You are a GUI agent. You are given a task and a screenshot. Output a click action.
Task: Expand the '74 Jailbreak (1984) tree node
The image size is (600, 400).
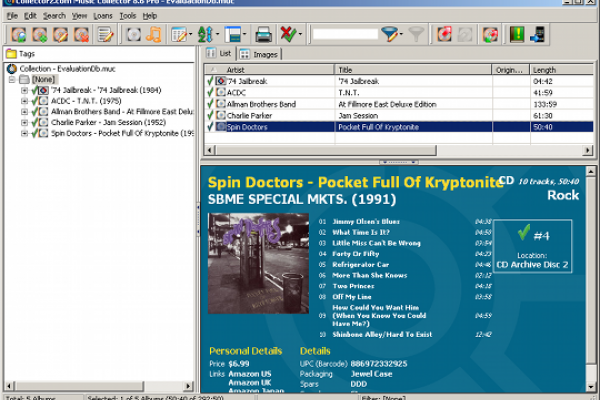24,90
